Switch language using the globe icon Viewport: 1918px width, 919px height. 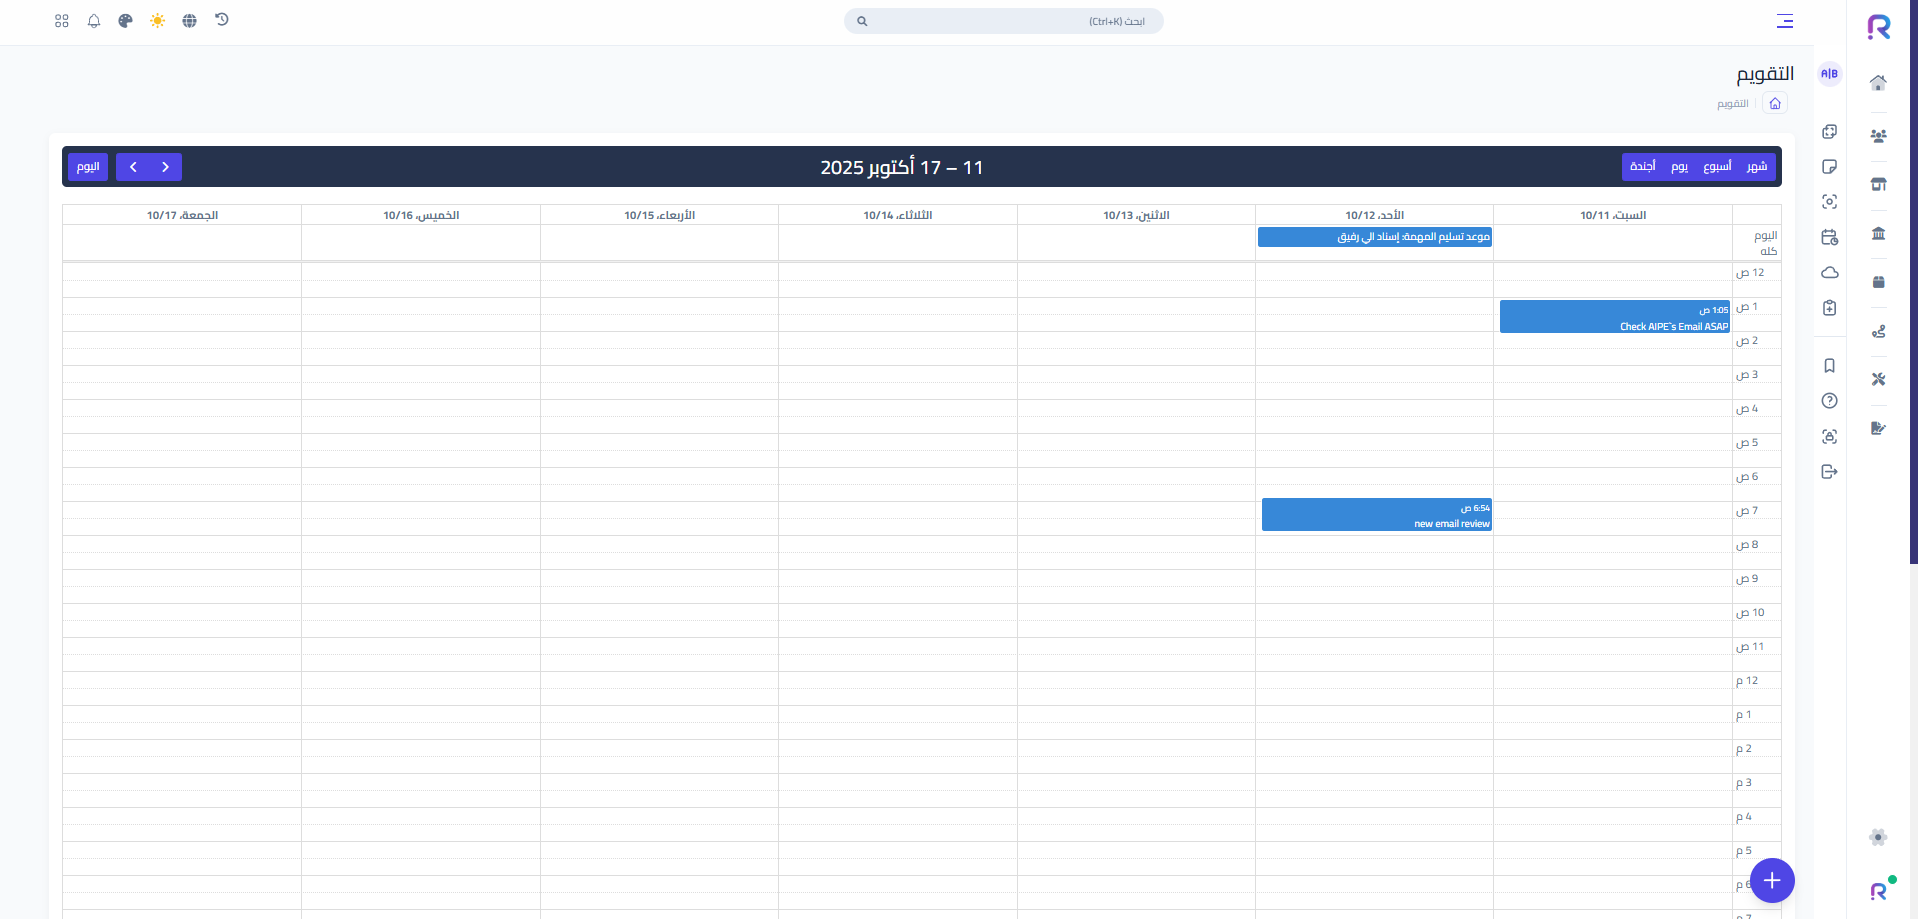click(x=189, y=20)
